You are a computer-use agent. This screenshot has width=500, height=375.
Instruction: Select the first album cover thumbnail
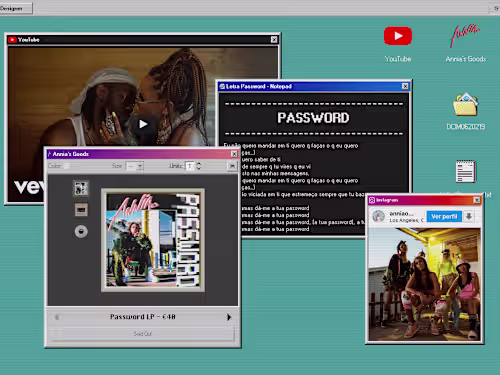[81, 188]
